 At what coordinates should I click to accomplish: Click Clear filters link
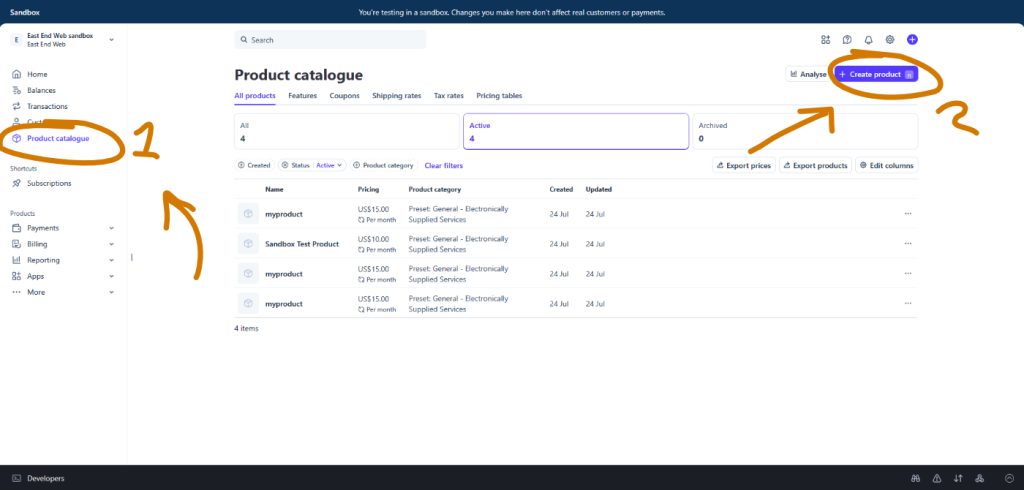point(443,165)
